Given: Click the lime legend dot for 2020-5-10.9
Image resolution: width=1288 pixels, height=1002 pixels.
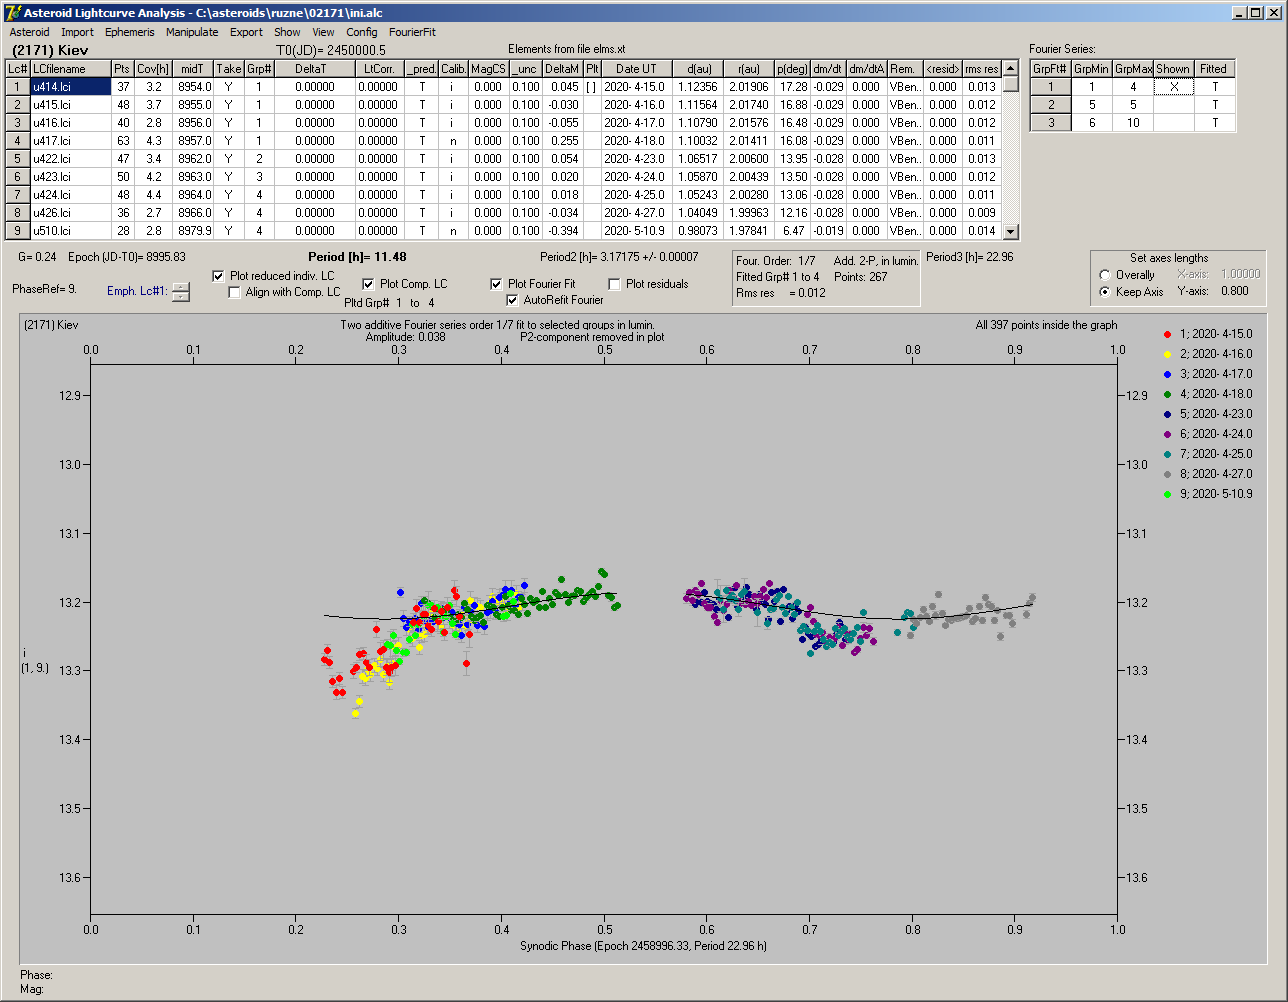Looking at the screenshot, I should 1168,494.
